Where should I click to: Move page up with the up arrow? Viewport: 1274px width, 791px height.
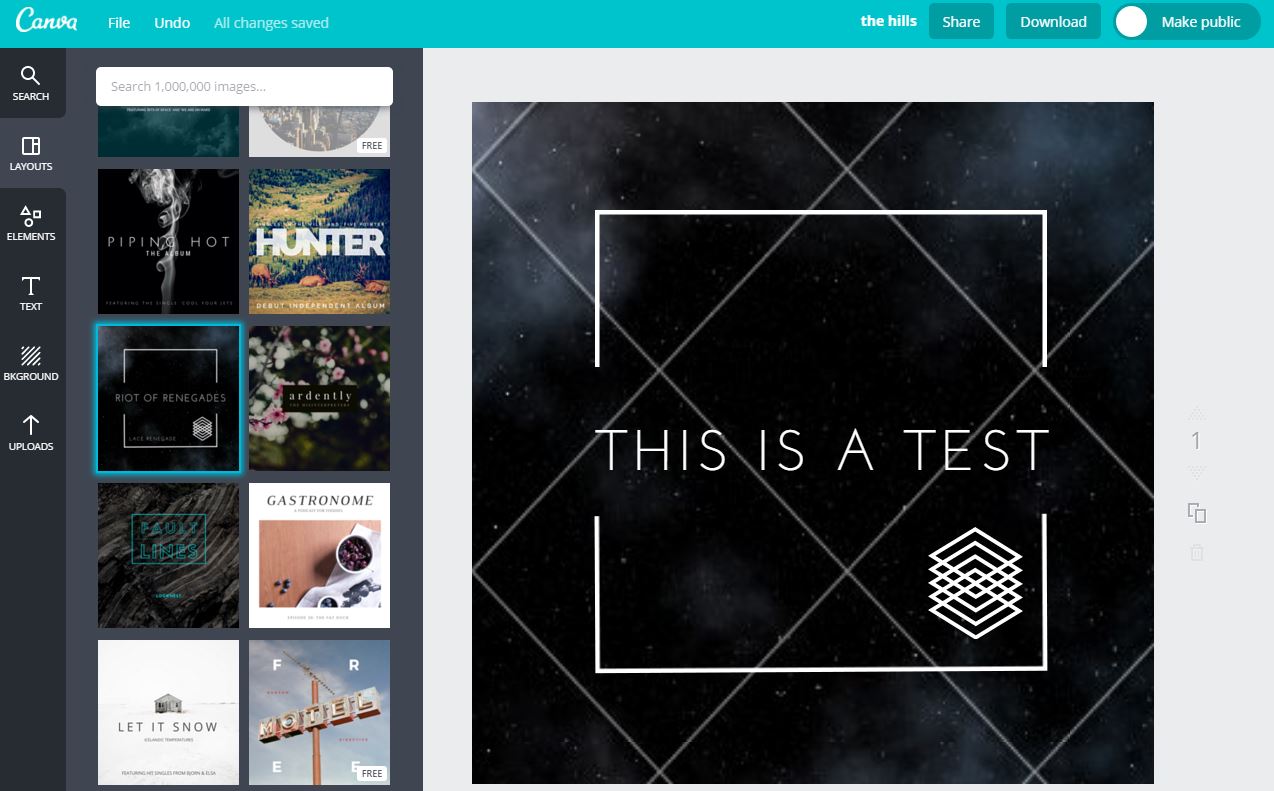point(1197,413)
